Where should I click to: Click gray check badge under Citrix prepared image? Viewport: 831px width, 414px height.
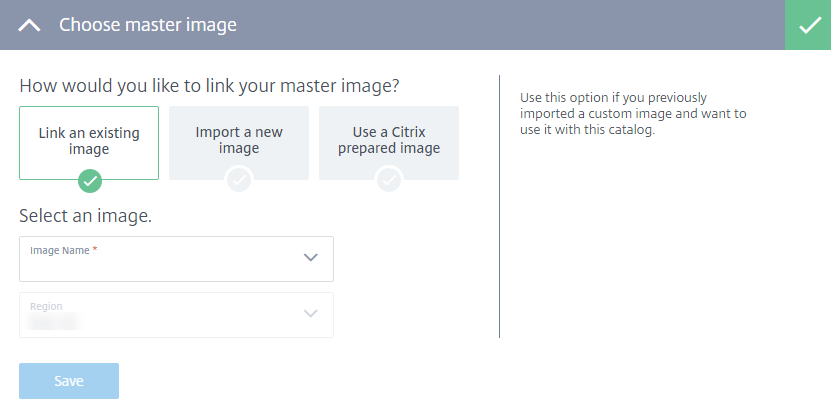389,181
